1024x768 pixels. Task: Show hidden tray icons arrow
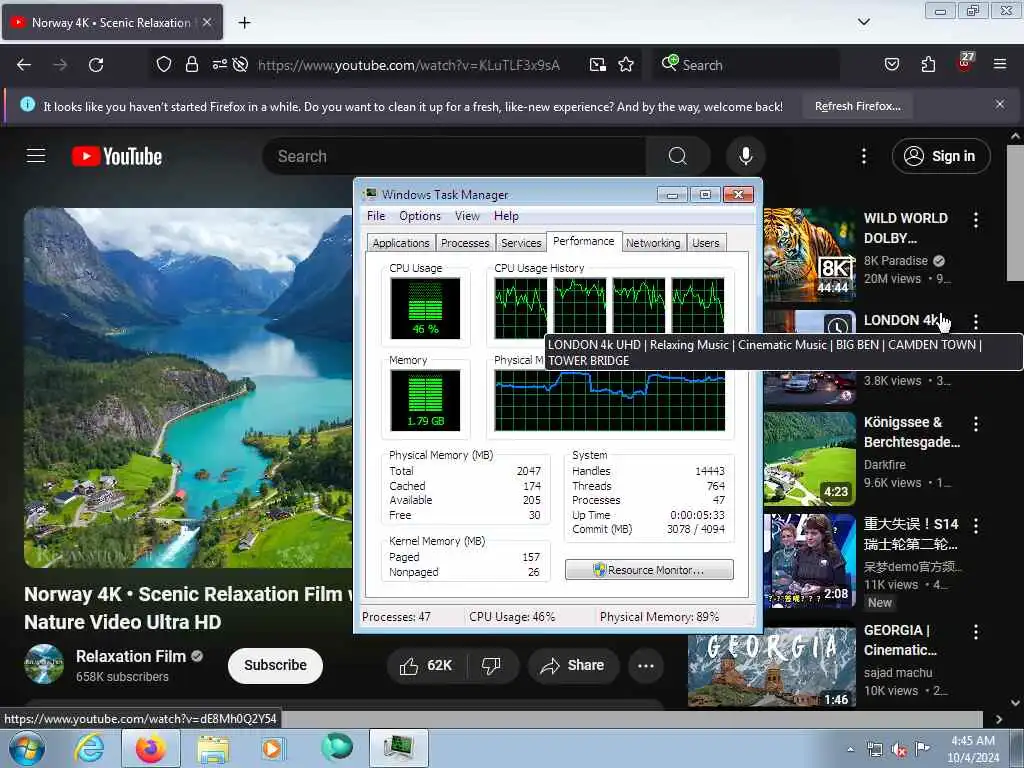[x=850, y=749]
